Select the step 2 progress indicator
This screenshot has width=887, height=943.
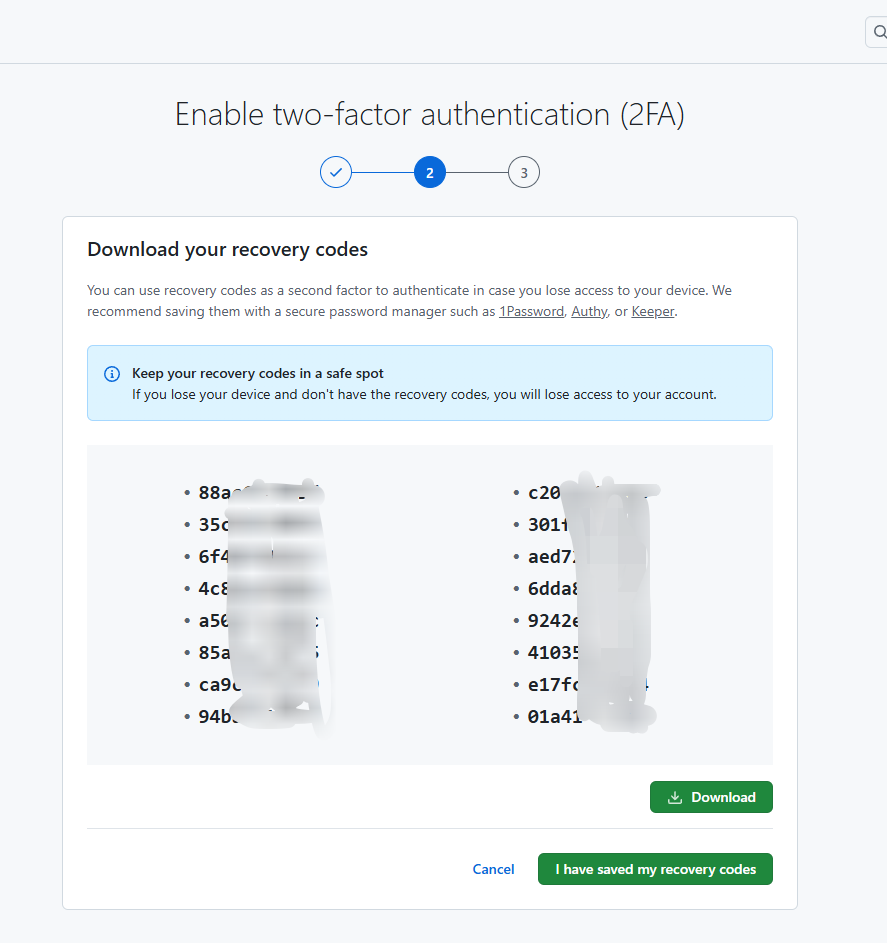tap(430, 172)
